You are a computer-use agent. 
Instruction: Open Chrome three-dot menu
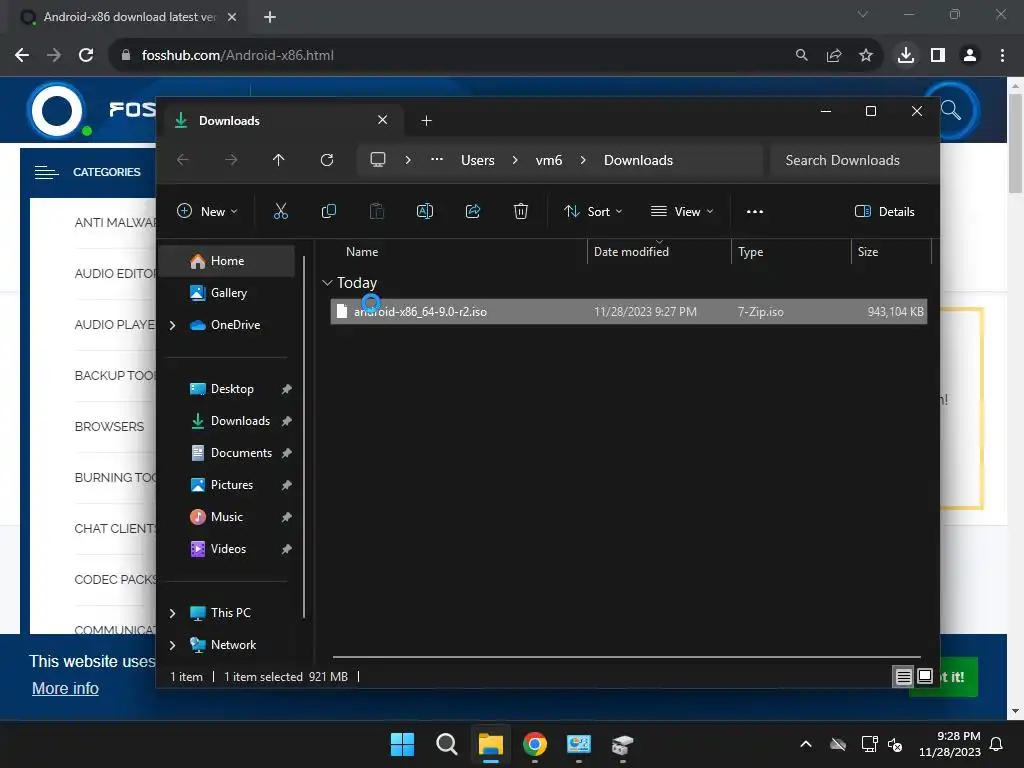point(1002,56)
